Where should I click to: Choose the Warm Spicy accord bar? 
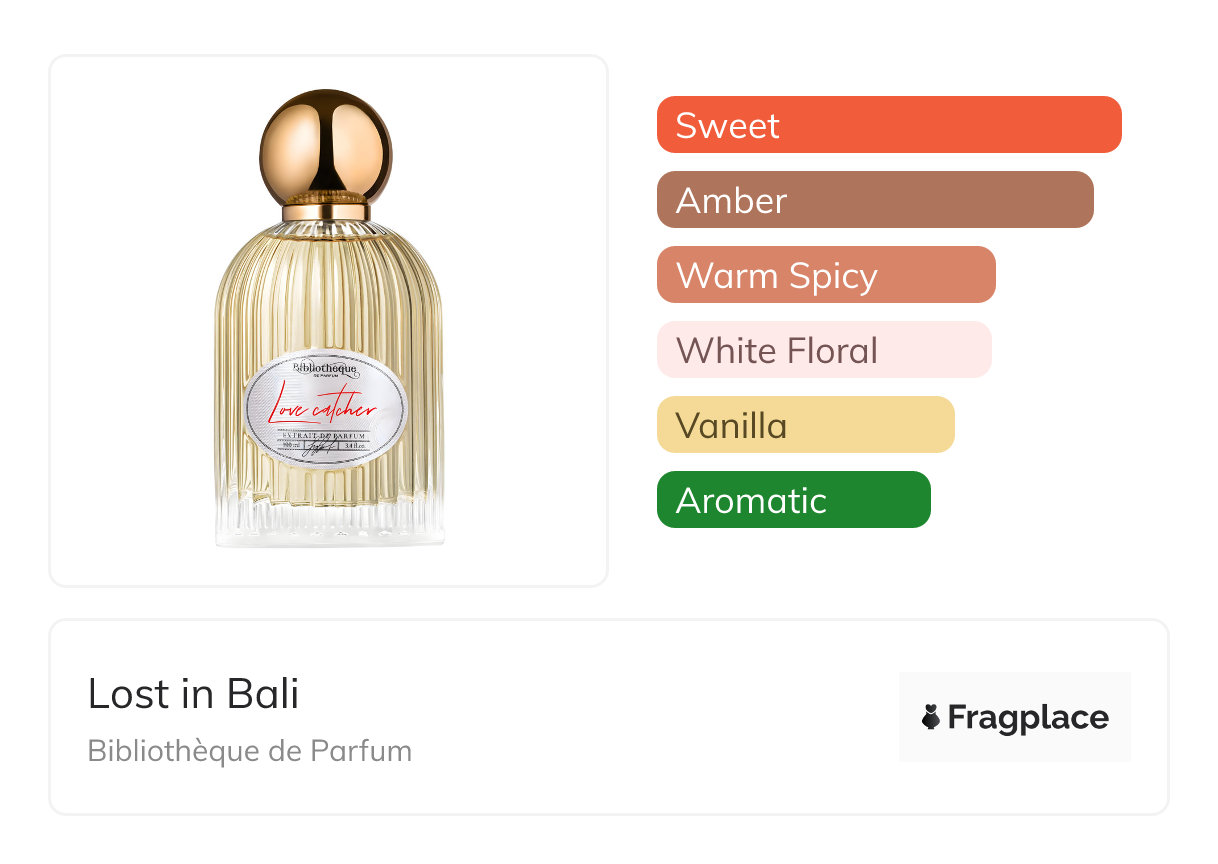(x=826, y=275)
